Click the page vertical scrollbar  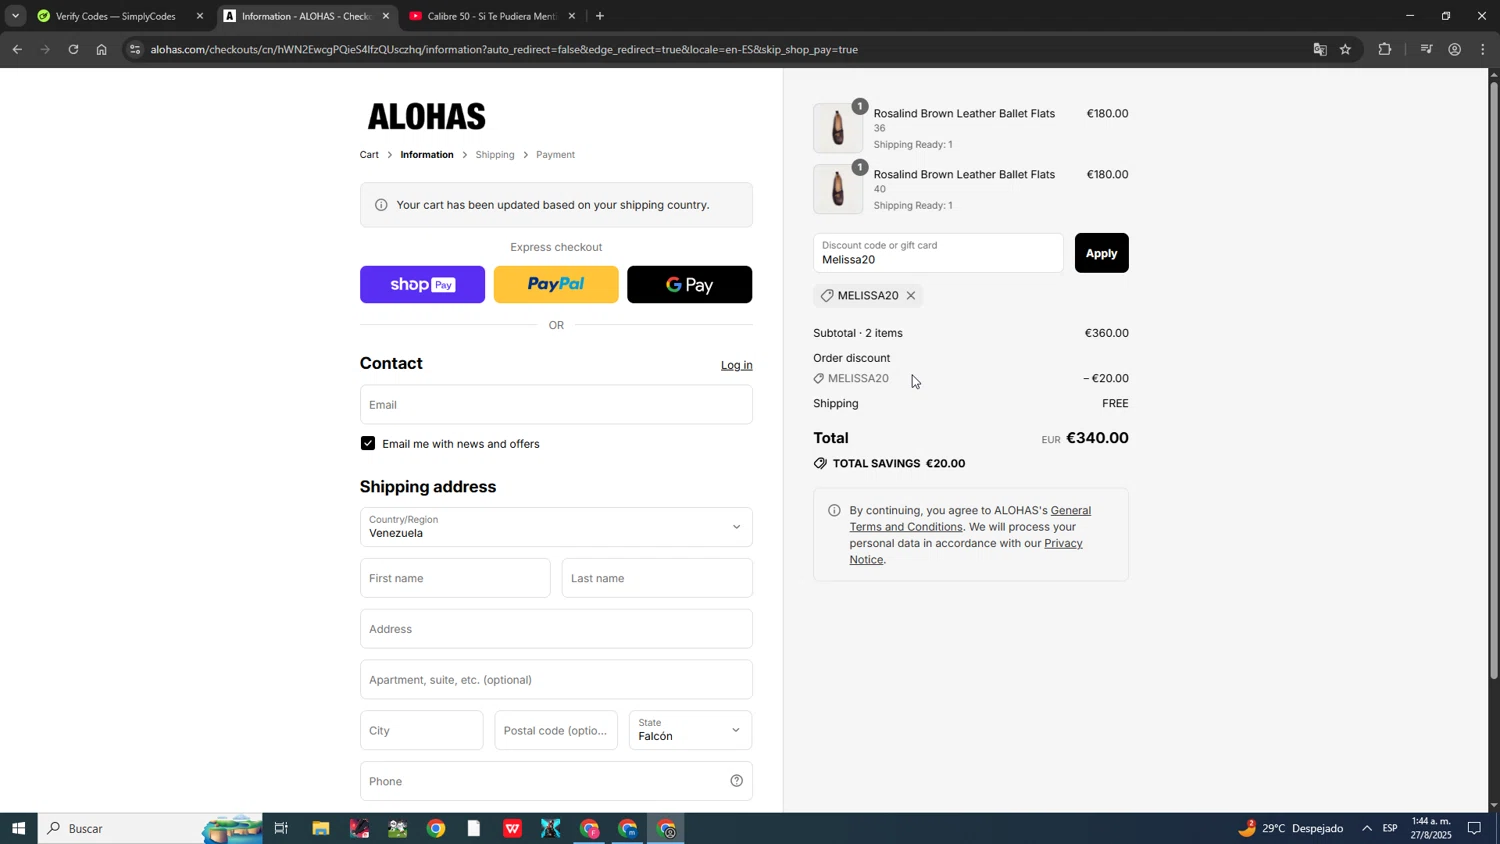pyautogui.click(x=1494, y=380)
